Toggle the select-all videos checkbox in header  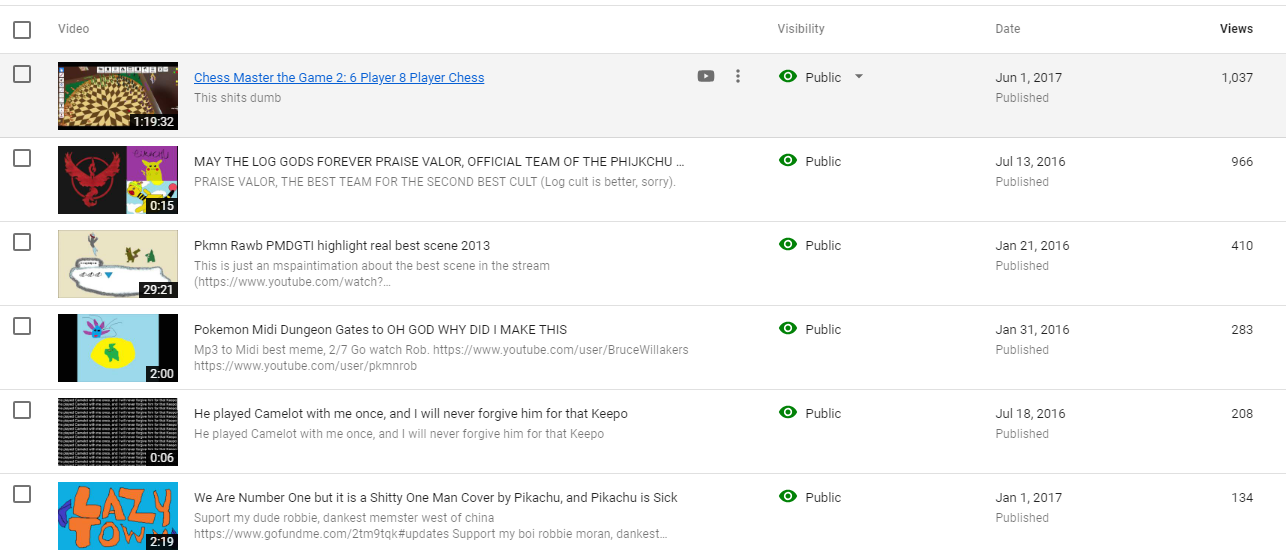(x=22, y=30)
